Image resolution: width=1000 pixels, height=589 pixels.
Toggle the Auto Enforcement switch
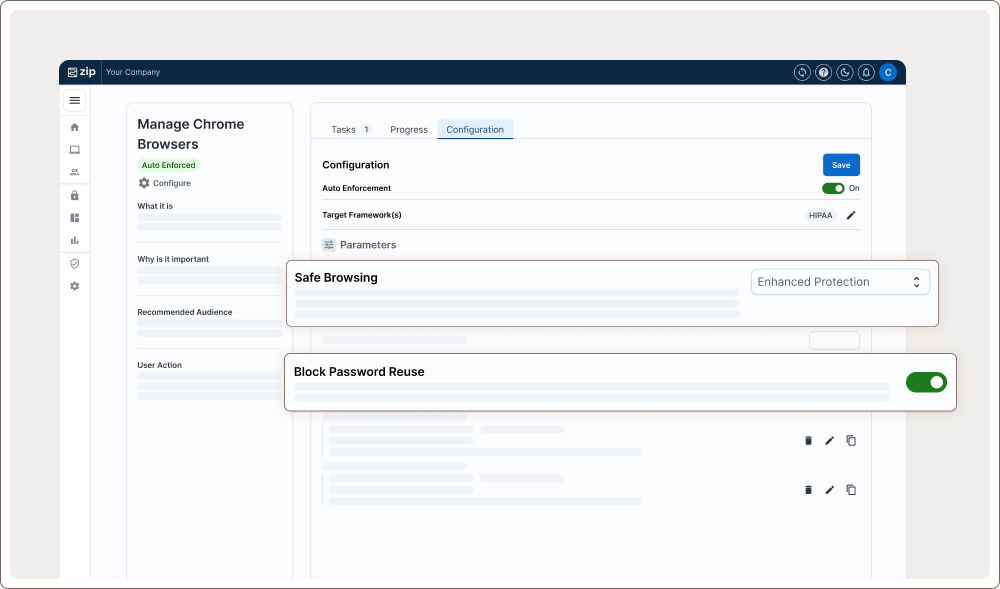click(832, 188)
